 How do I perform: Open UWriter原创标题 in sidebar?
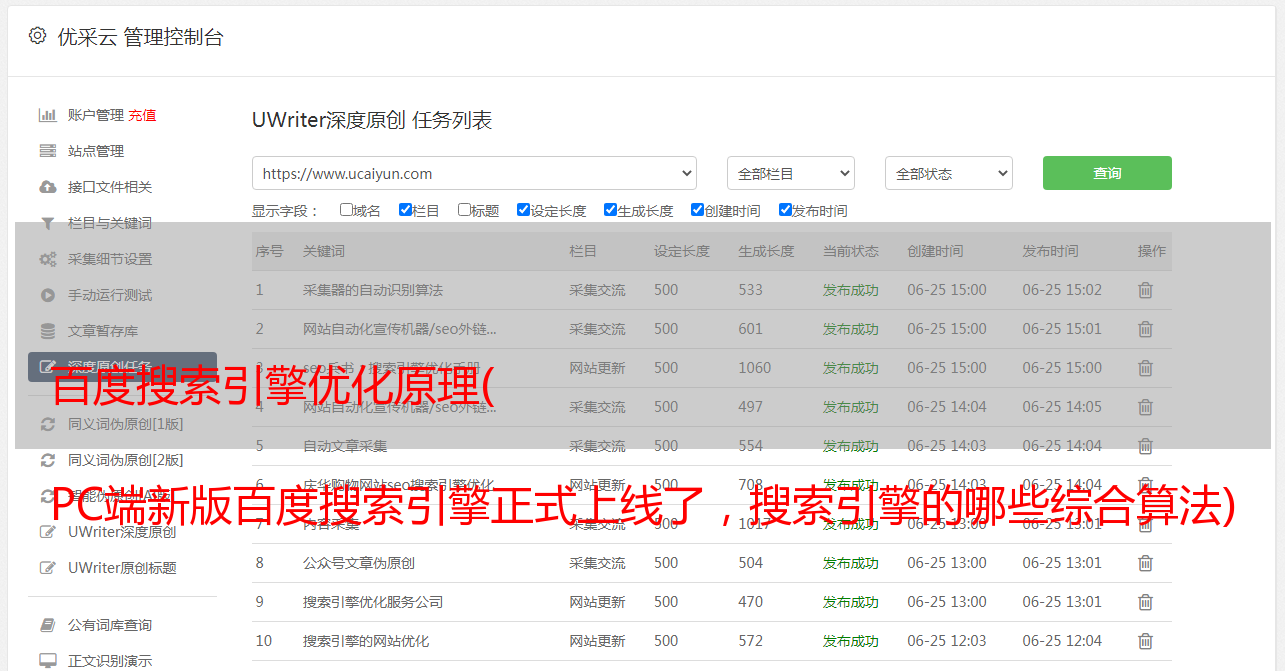coord(122,568)
